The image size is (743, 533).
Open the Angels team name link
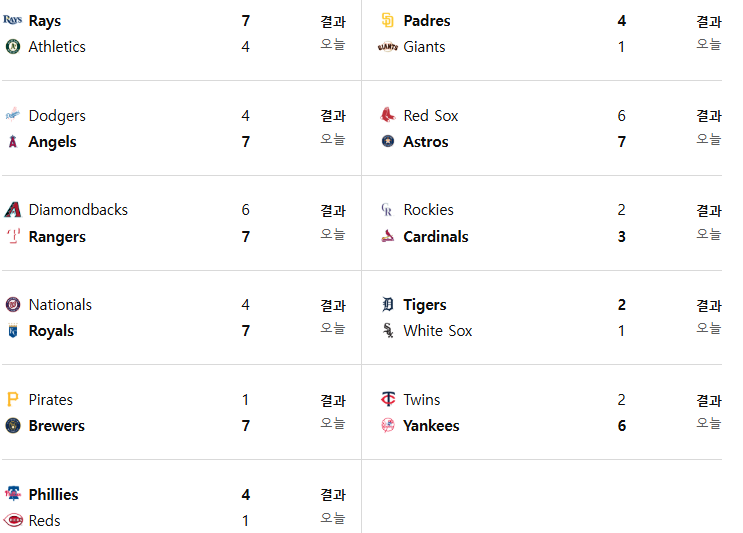52,142
